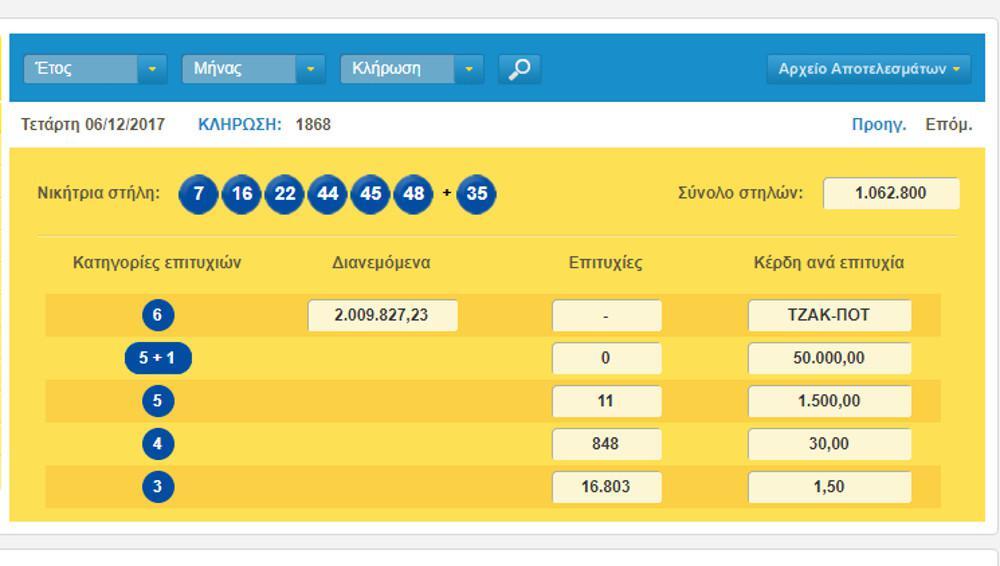Click the Διανεμόμενα amount field 2.009.827,23
The width and height of the screenshot is (1000, 566).
tap(382, 315)
